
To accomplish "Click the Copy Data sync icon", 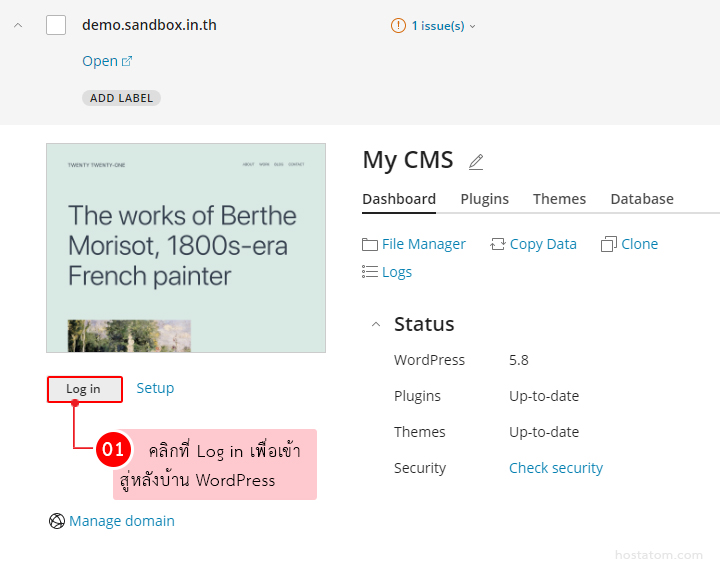I will pos(498,244).
